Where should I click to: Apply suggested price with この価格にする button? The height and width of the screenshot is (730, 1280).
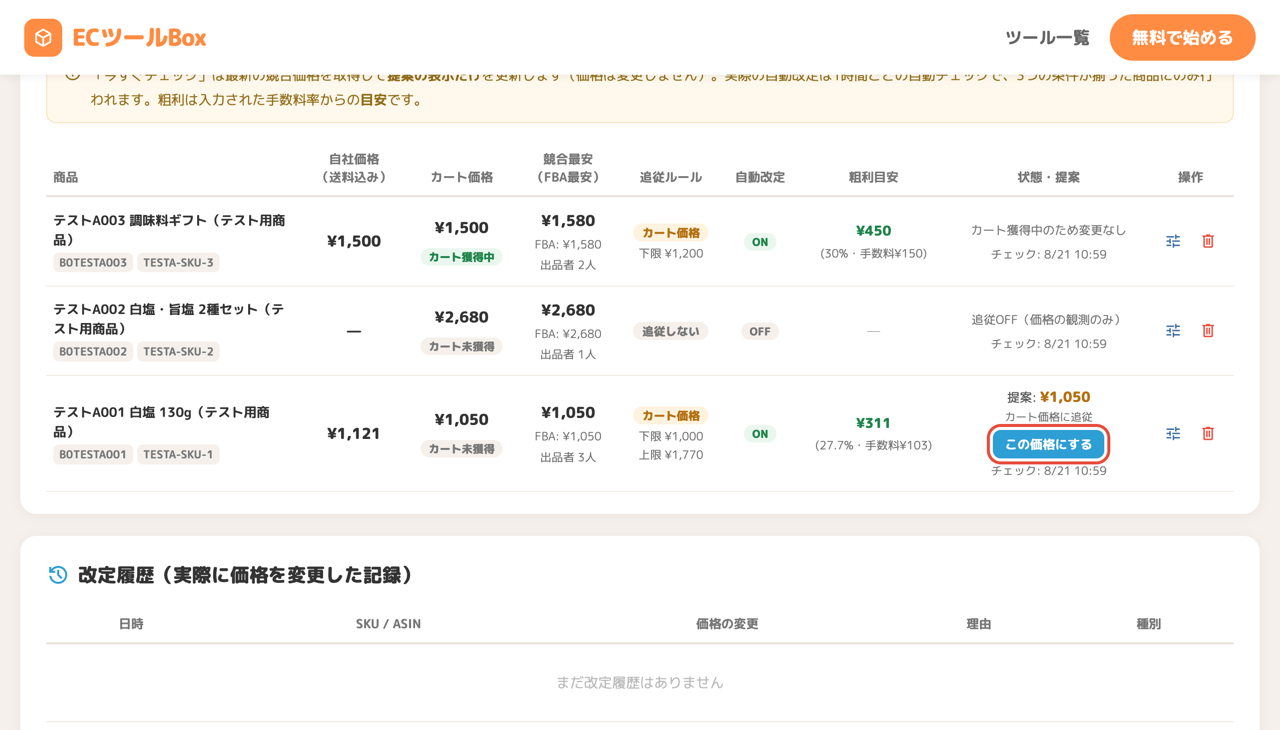point(1048,444)
